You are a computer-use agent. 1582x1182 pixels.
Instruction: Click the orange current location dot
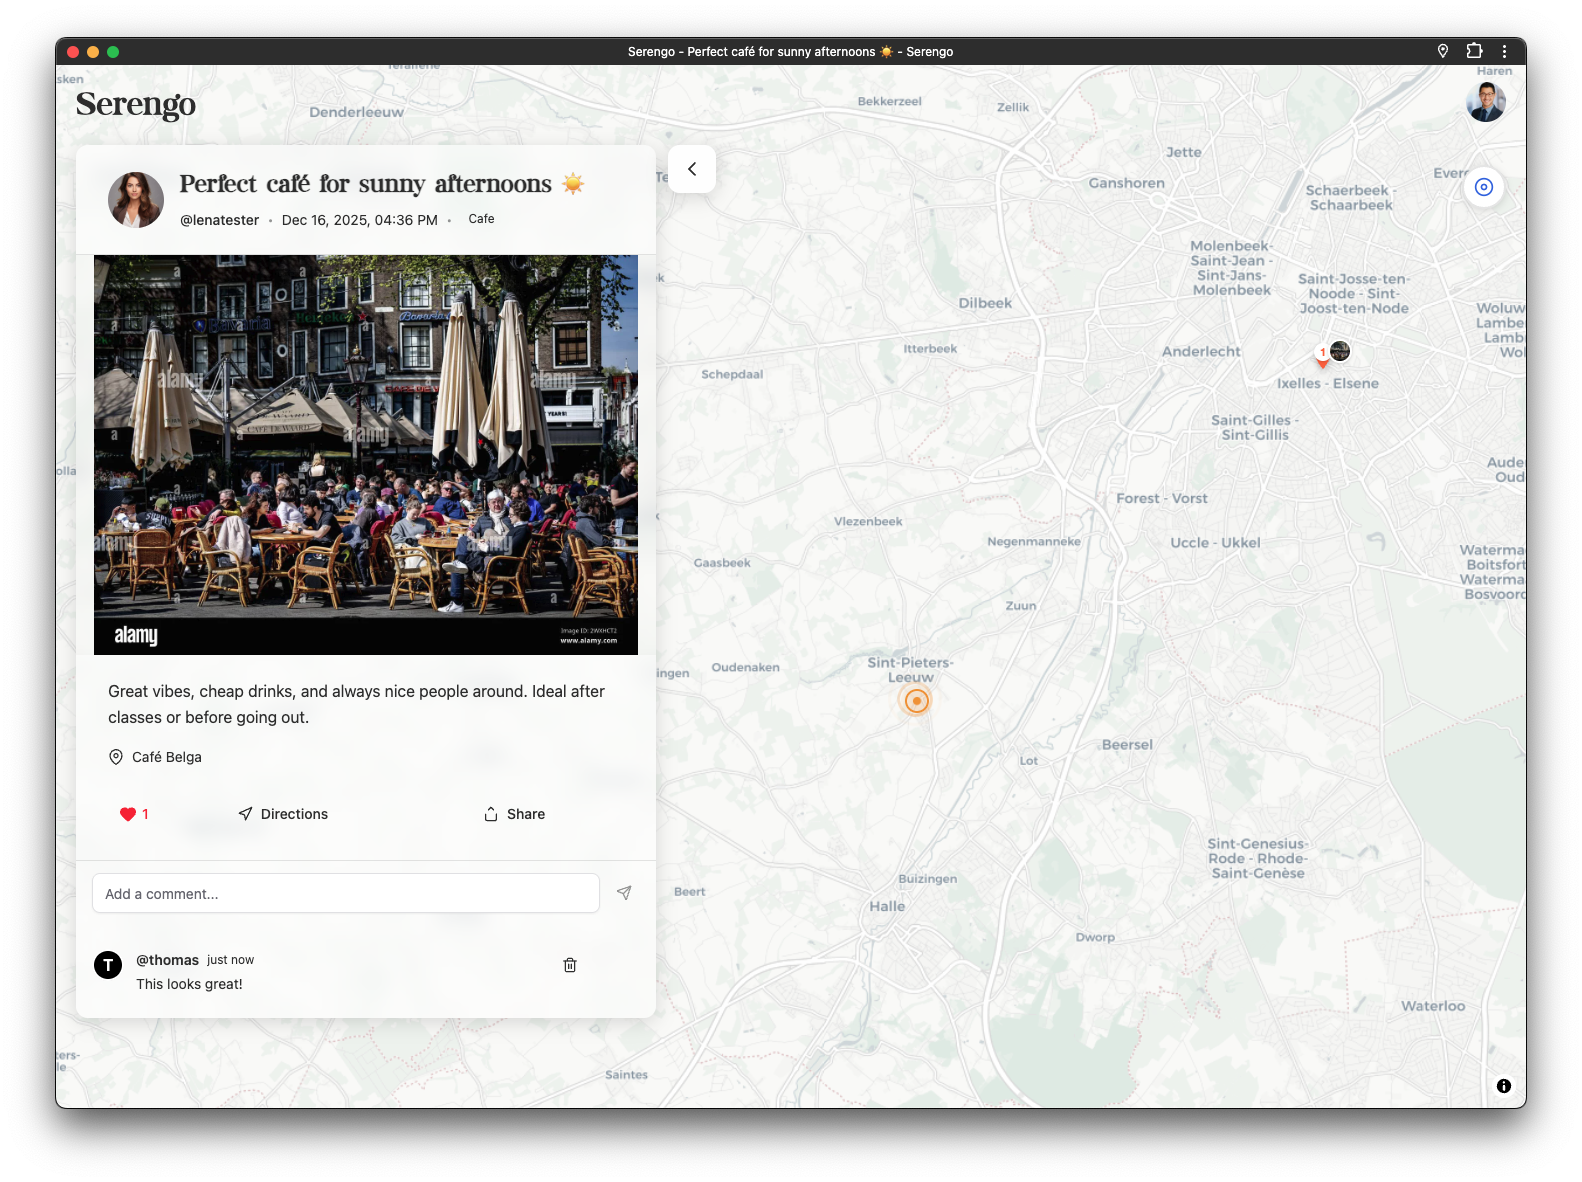click(x=916, y=701)
